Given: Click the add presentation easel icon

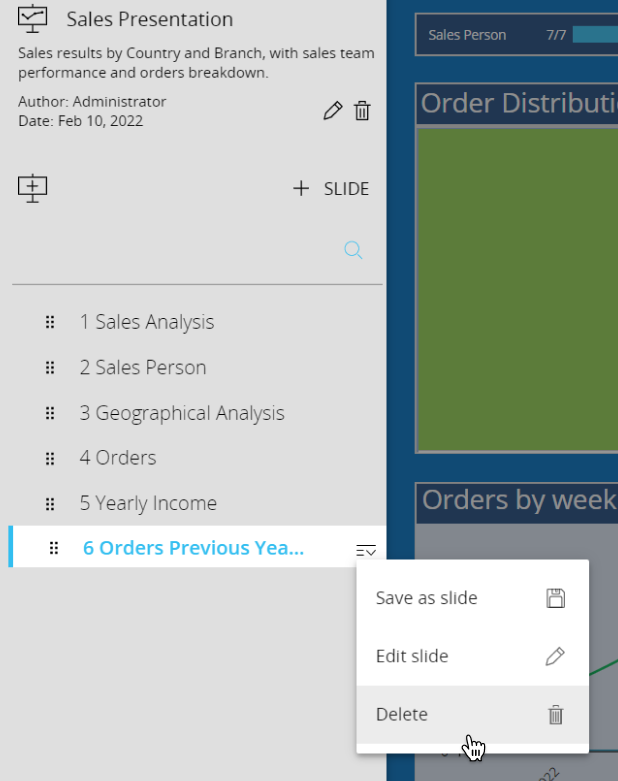Looking at the screenshot, I should (33, 188).
